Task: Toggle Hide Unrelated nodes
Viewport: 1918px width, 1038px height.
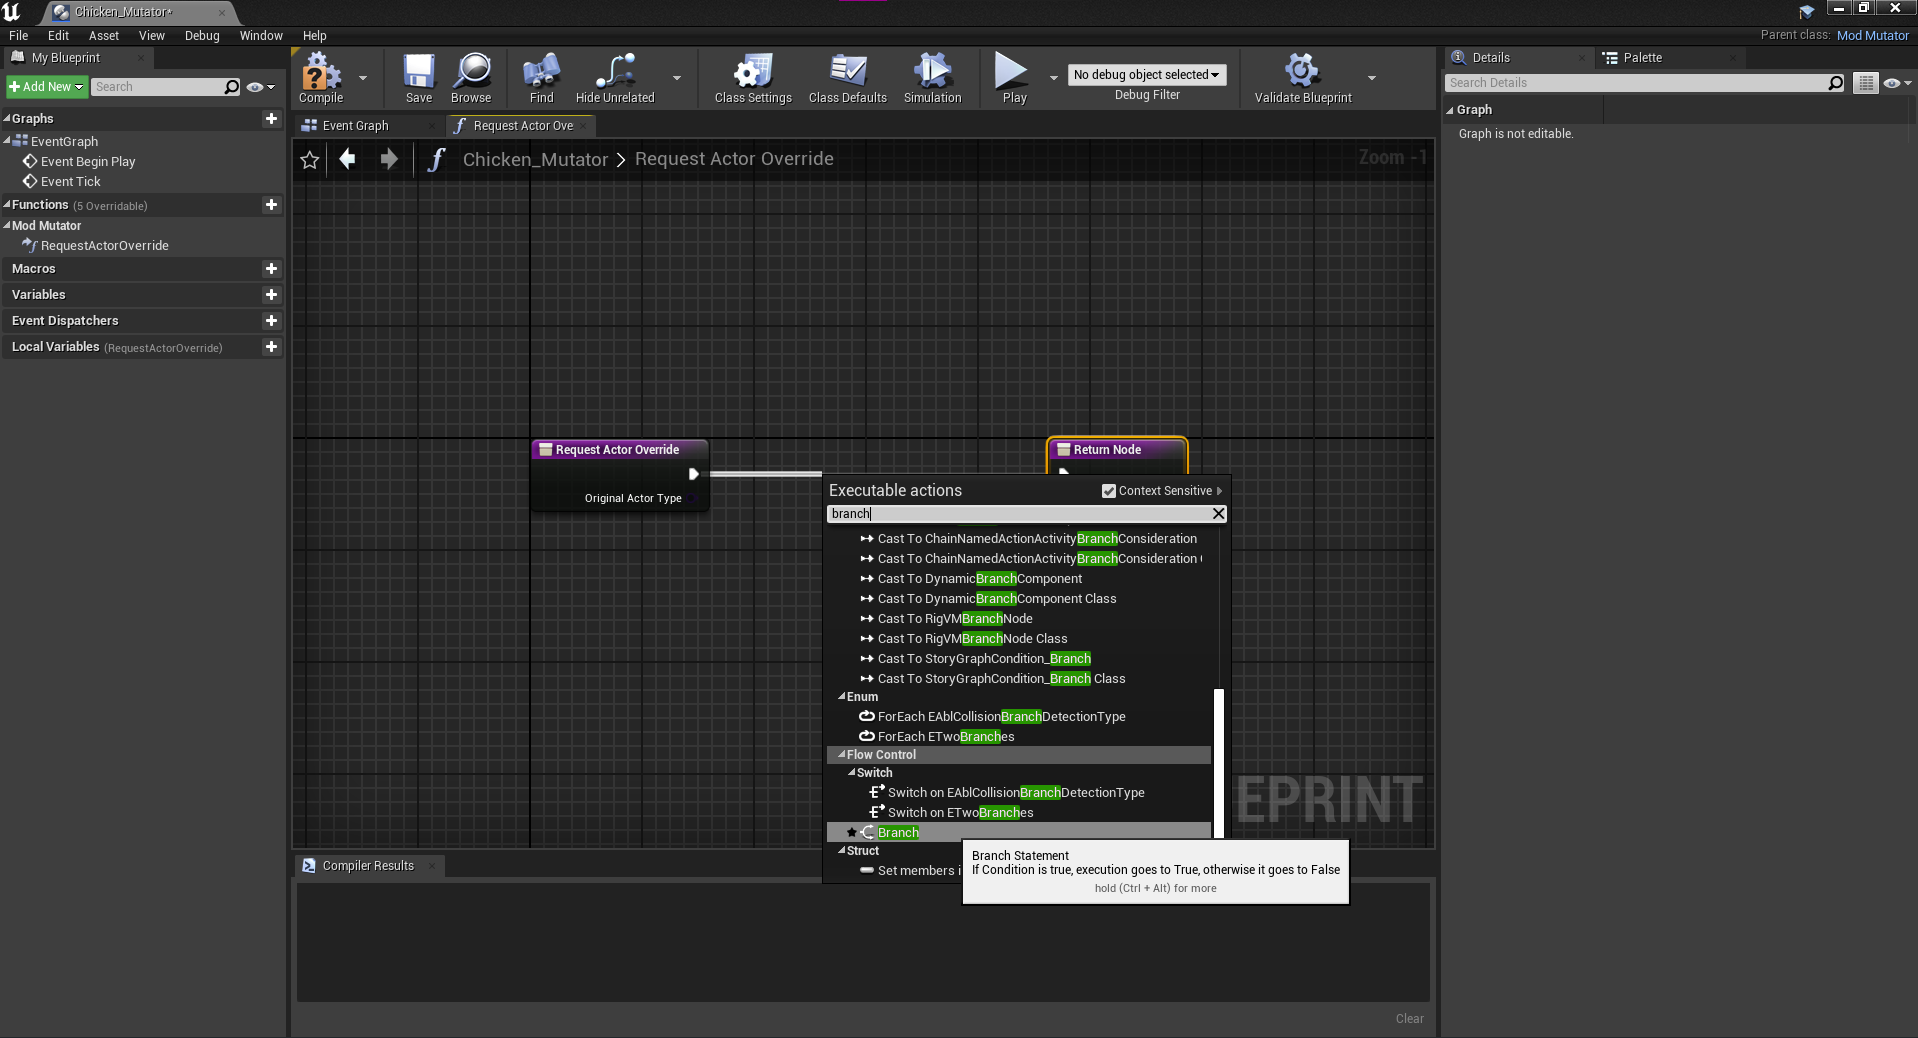Action: [615, 78]
